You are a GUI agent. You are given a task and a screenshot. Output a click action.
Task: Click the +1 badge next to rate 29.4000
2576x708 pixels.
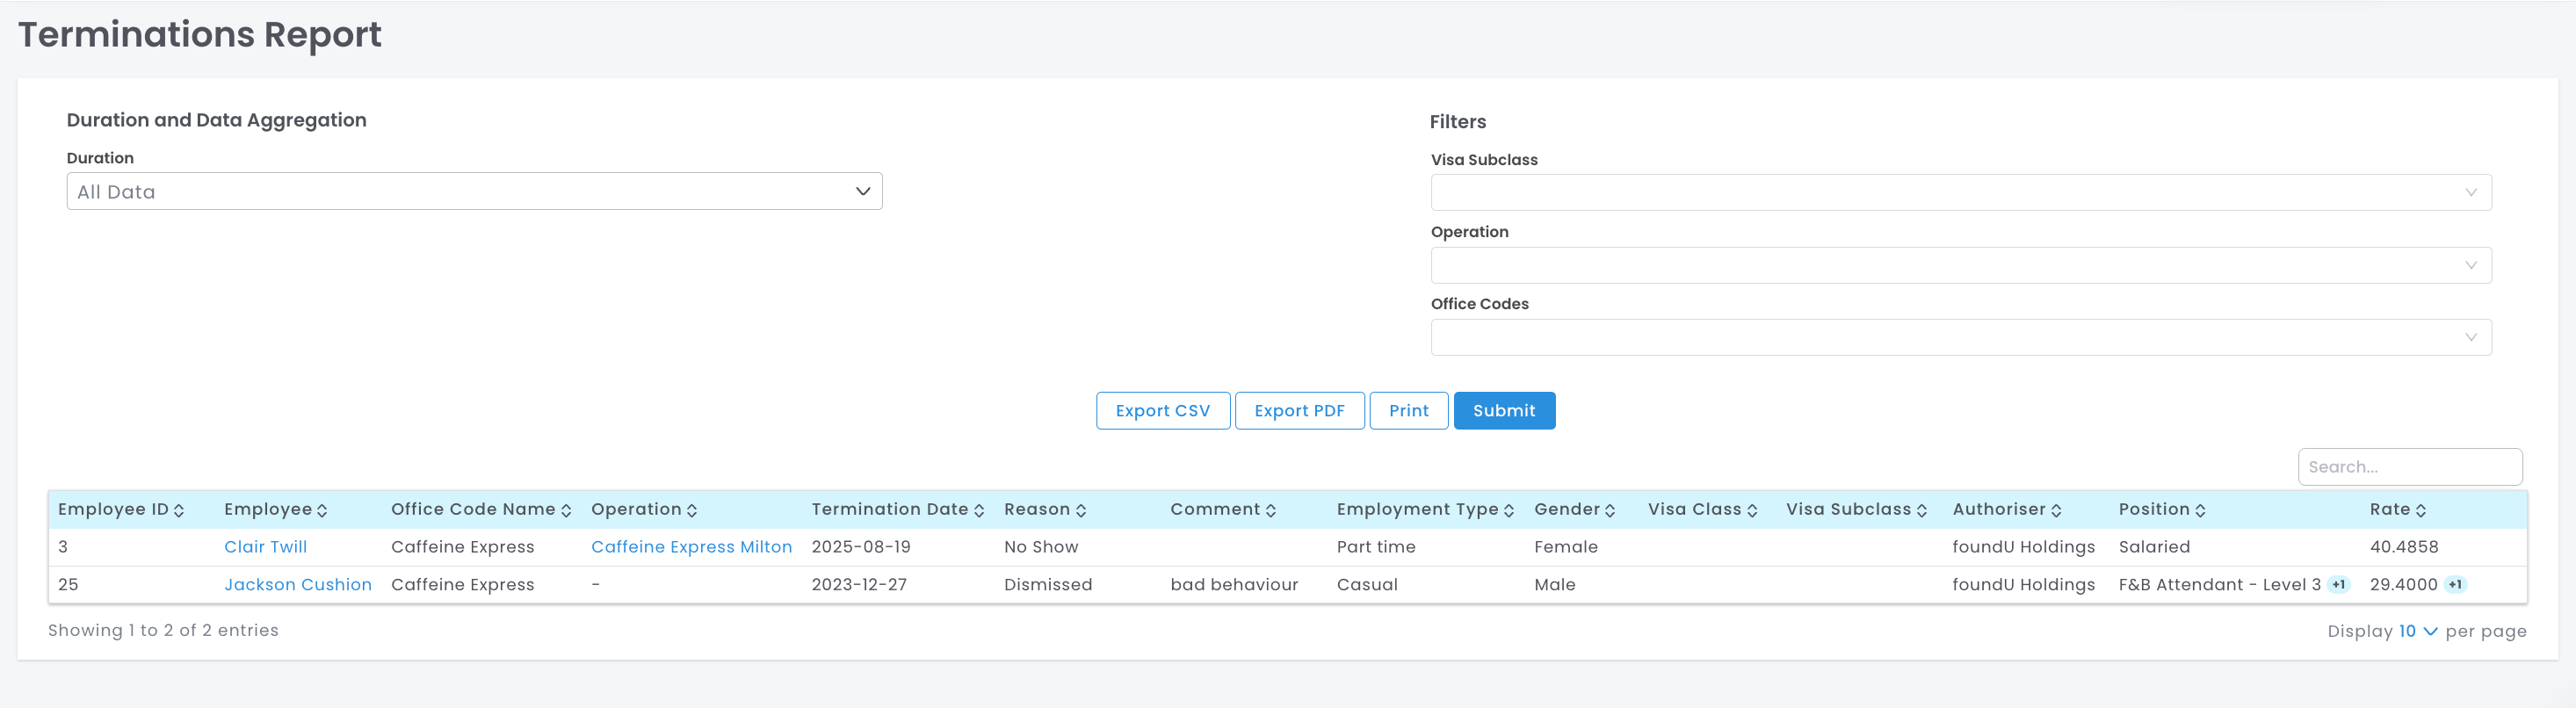point(2455,585)
